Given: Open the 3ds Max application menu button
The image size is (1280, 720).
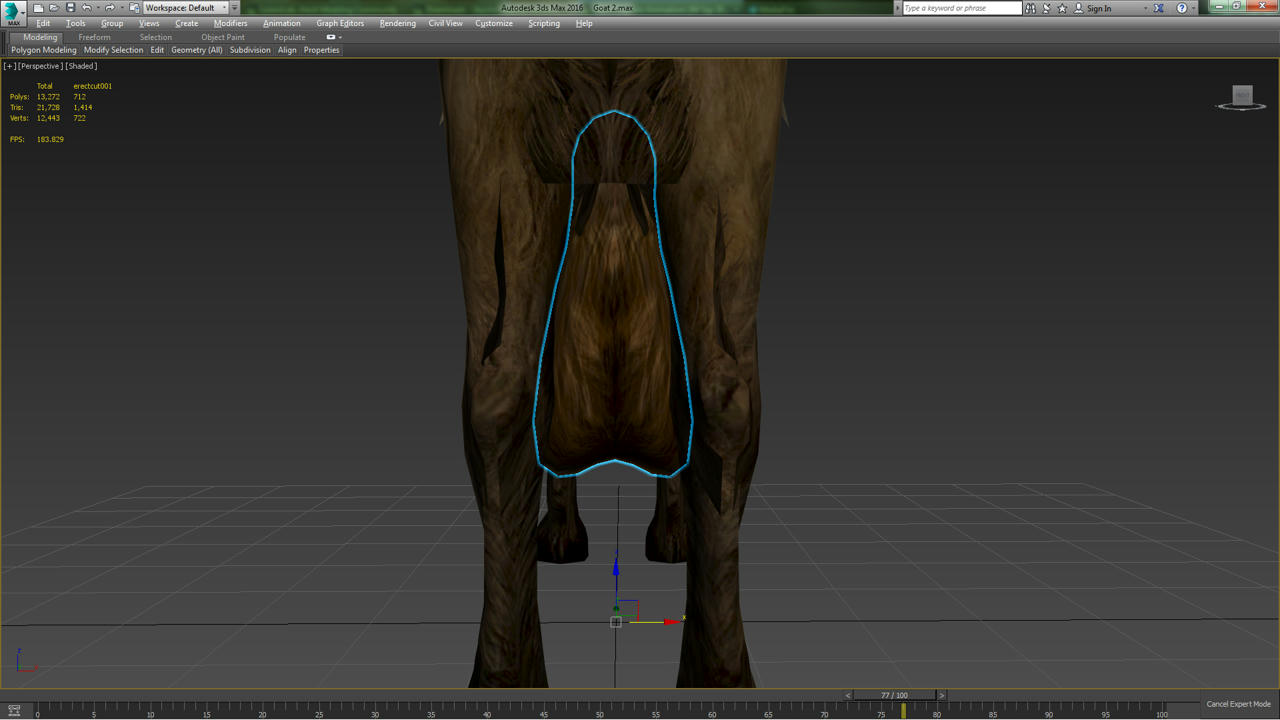Looking at the screenshot, I should pos(13,12).
